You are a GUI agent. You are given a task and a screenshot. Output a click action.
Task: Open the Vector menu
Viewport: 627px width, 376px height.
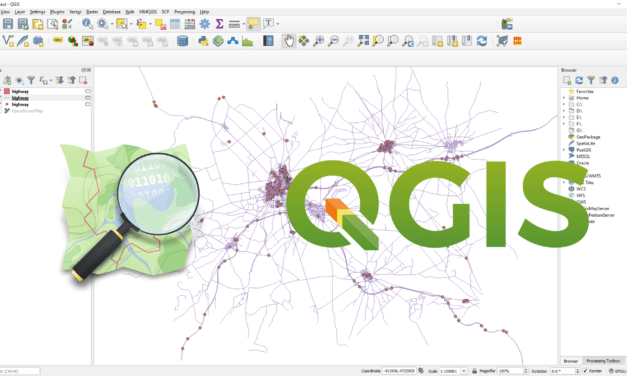click(x=75, y=12)
